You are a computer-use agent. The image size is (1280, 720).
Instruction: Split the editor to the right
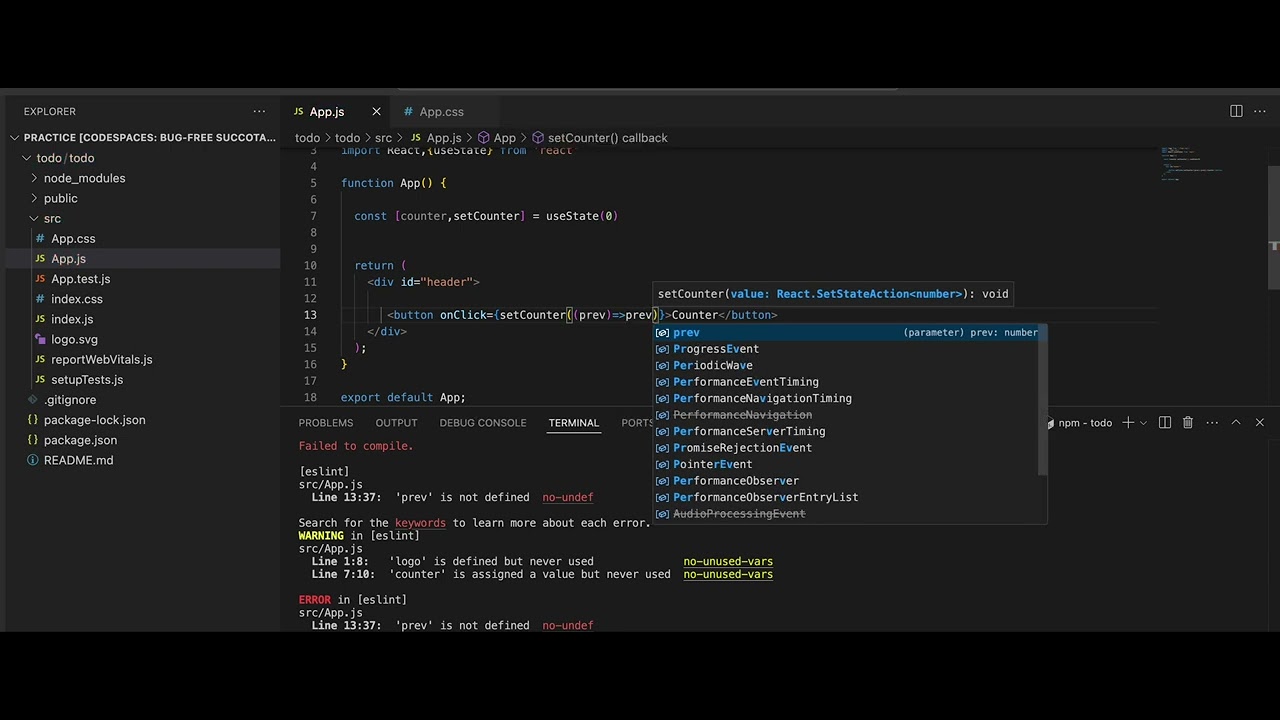tap(1236, 111)
